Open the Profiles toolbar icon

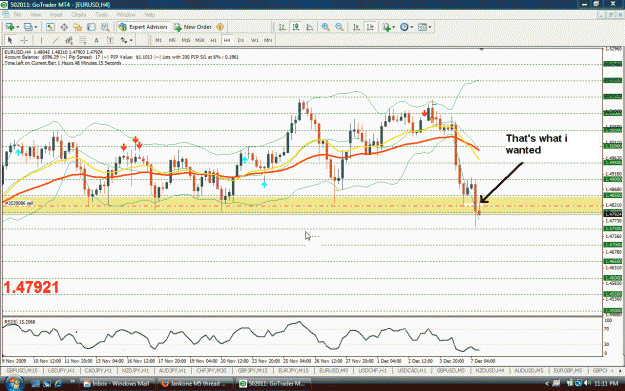pyautogui.click(x=28, y=27)
